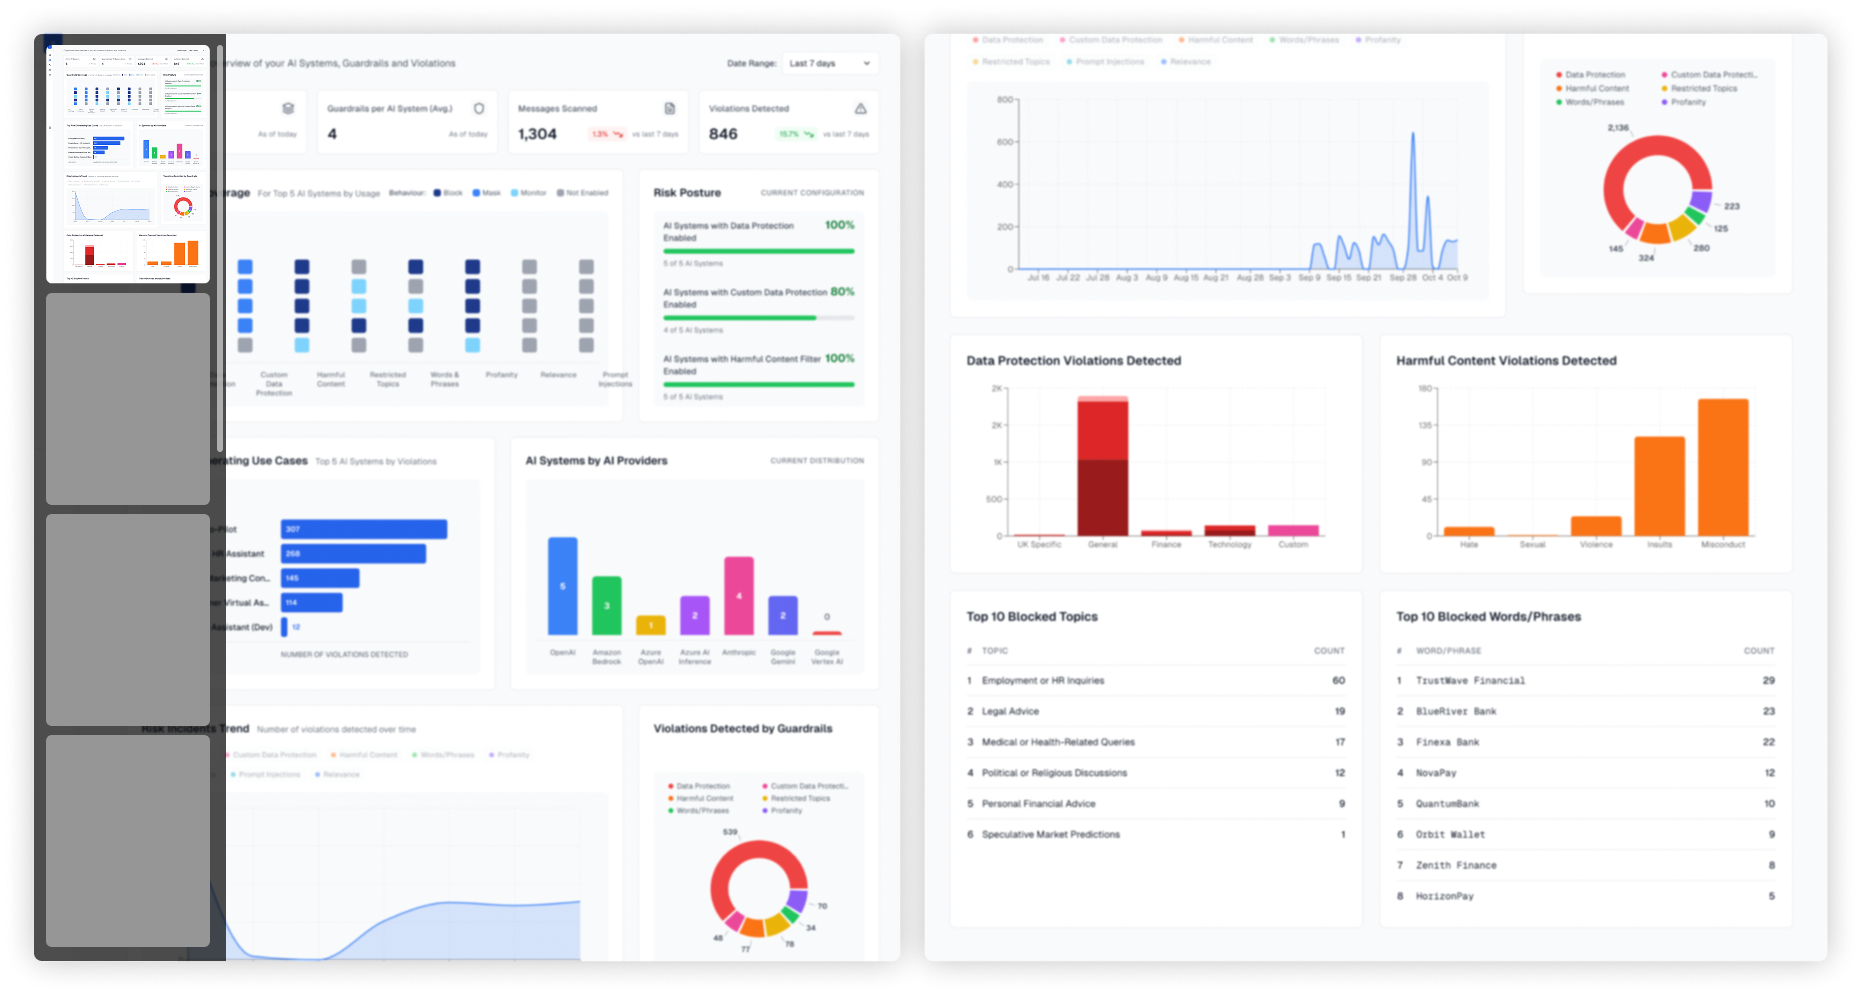Click the AI Systems with Harmful Content Filter progress bar
Screen dimensions: 1862x995
[x=759, y=384]
